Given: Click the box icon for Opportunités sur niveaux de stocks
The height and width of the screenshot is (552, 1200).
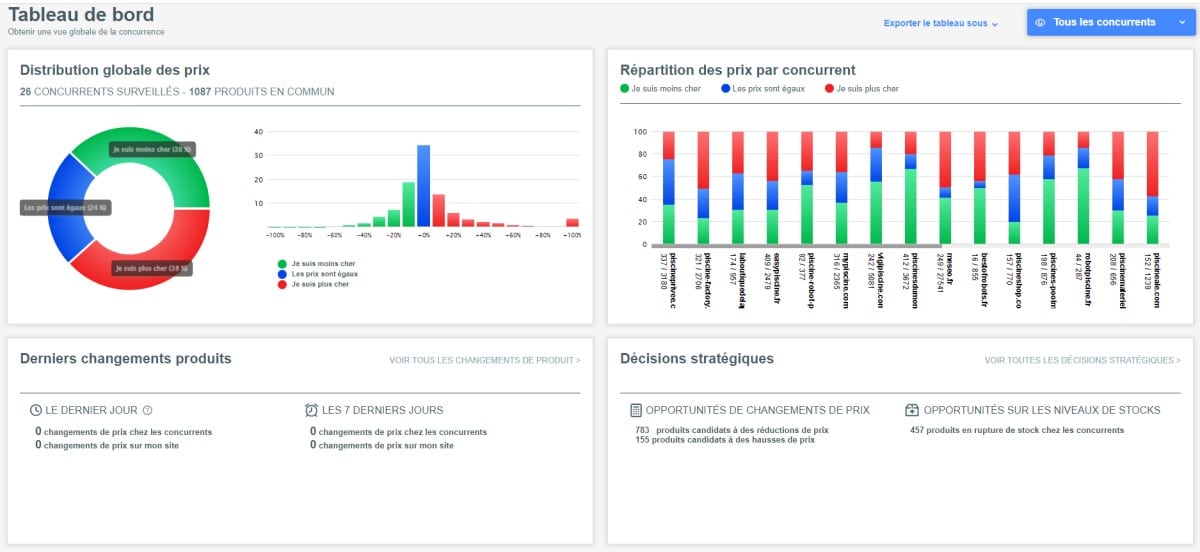Looking at the screenshot, I should (912, 410).
